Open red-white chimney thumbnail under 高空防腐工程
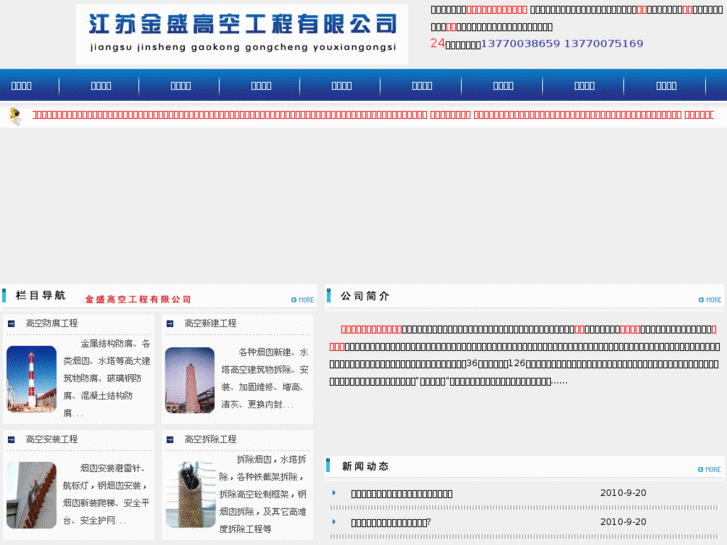The height and width of the screenshot is (545, 727). click(32, 379)
